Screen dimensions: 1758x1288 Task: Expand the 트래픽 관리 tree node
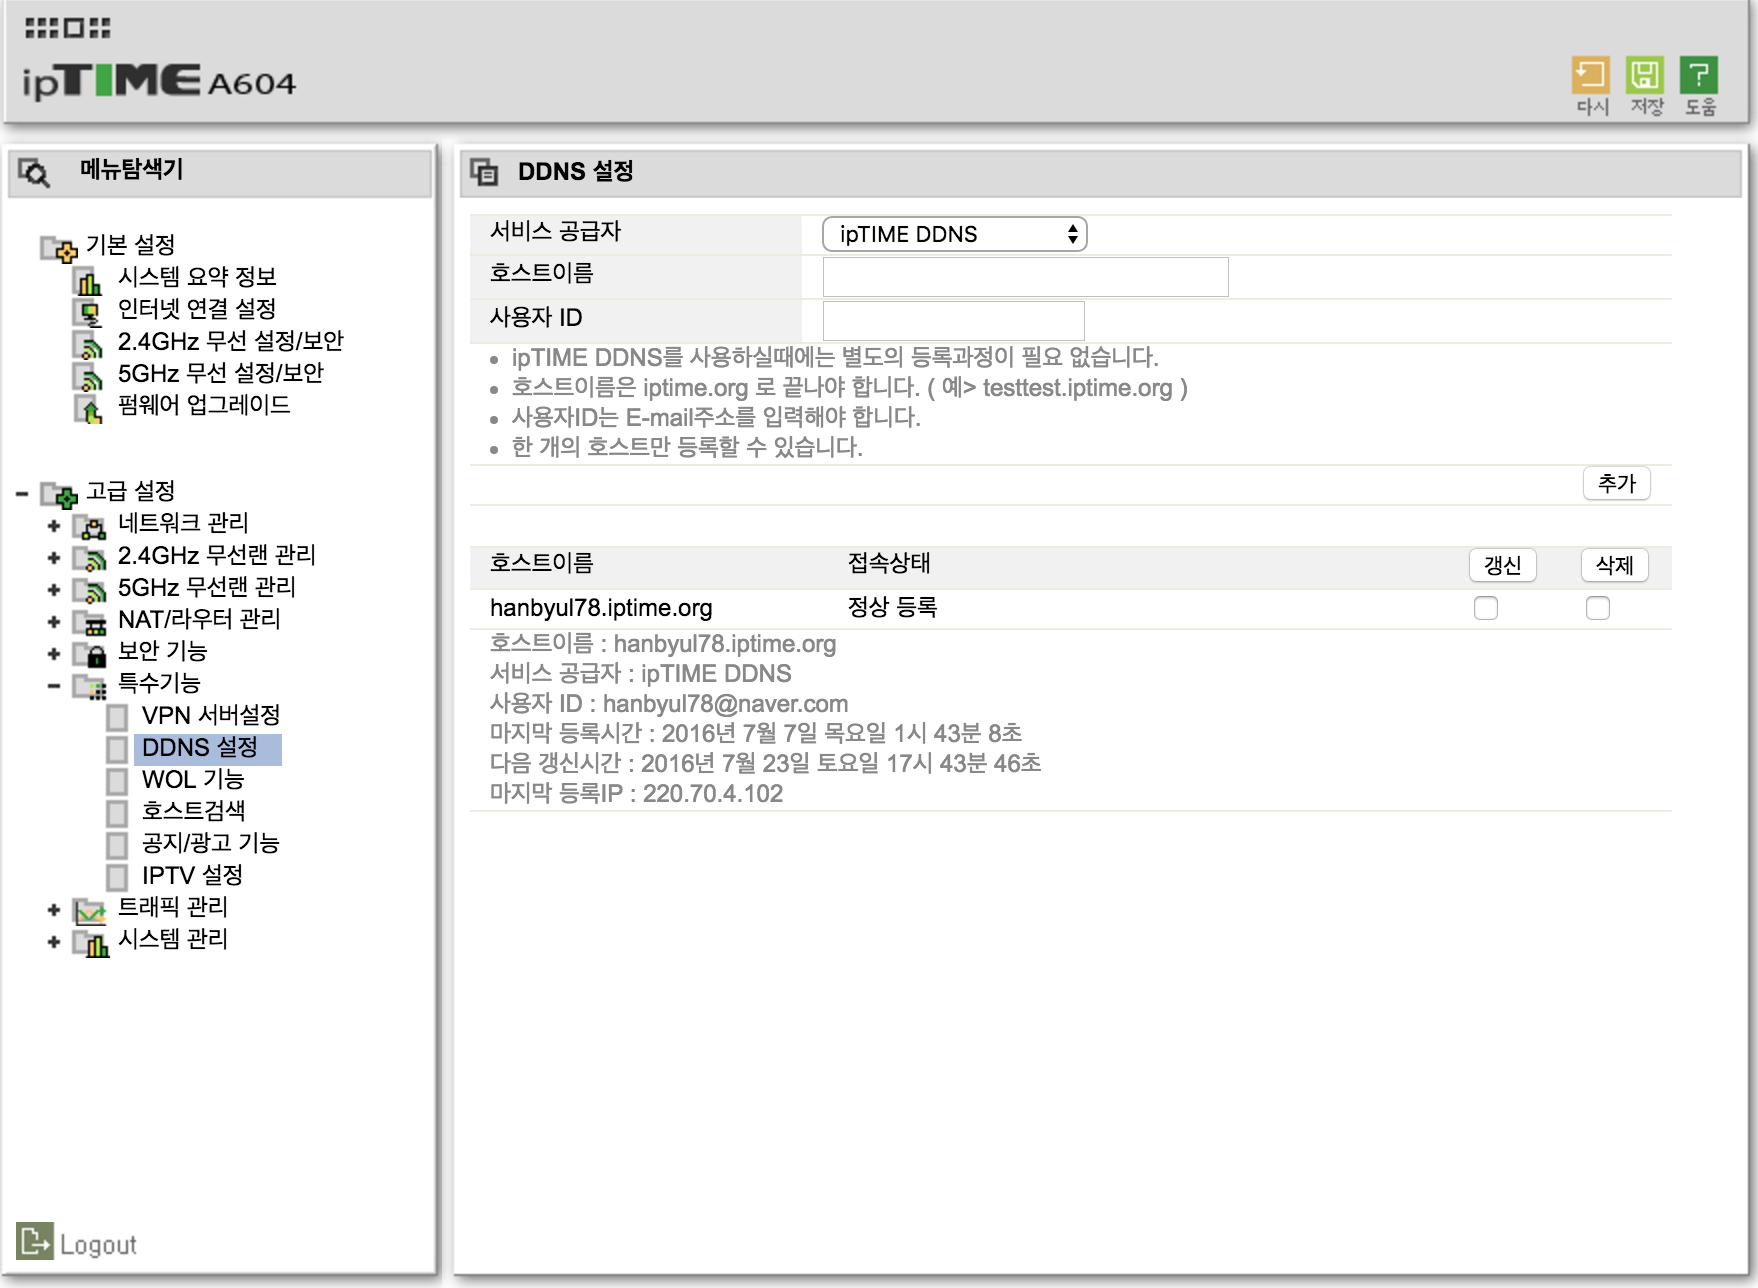point(54,910)
